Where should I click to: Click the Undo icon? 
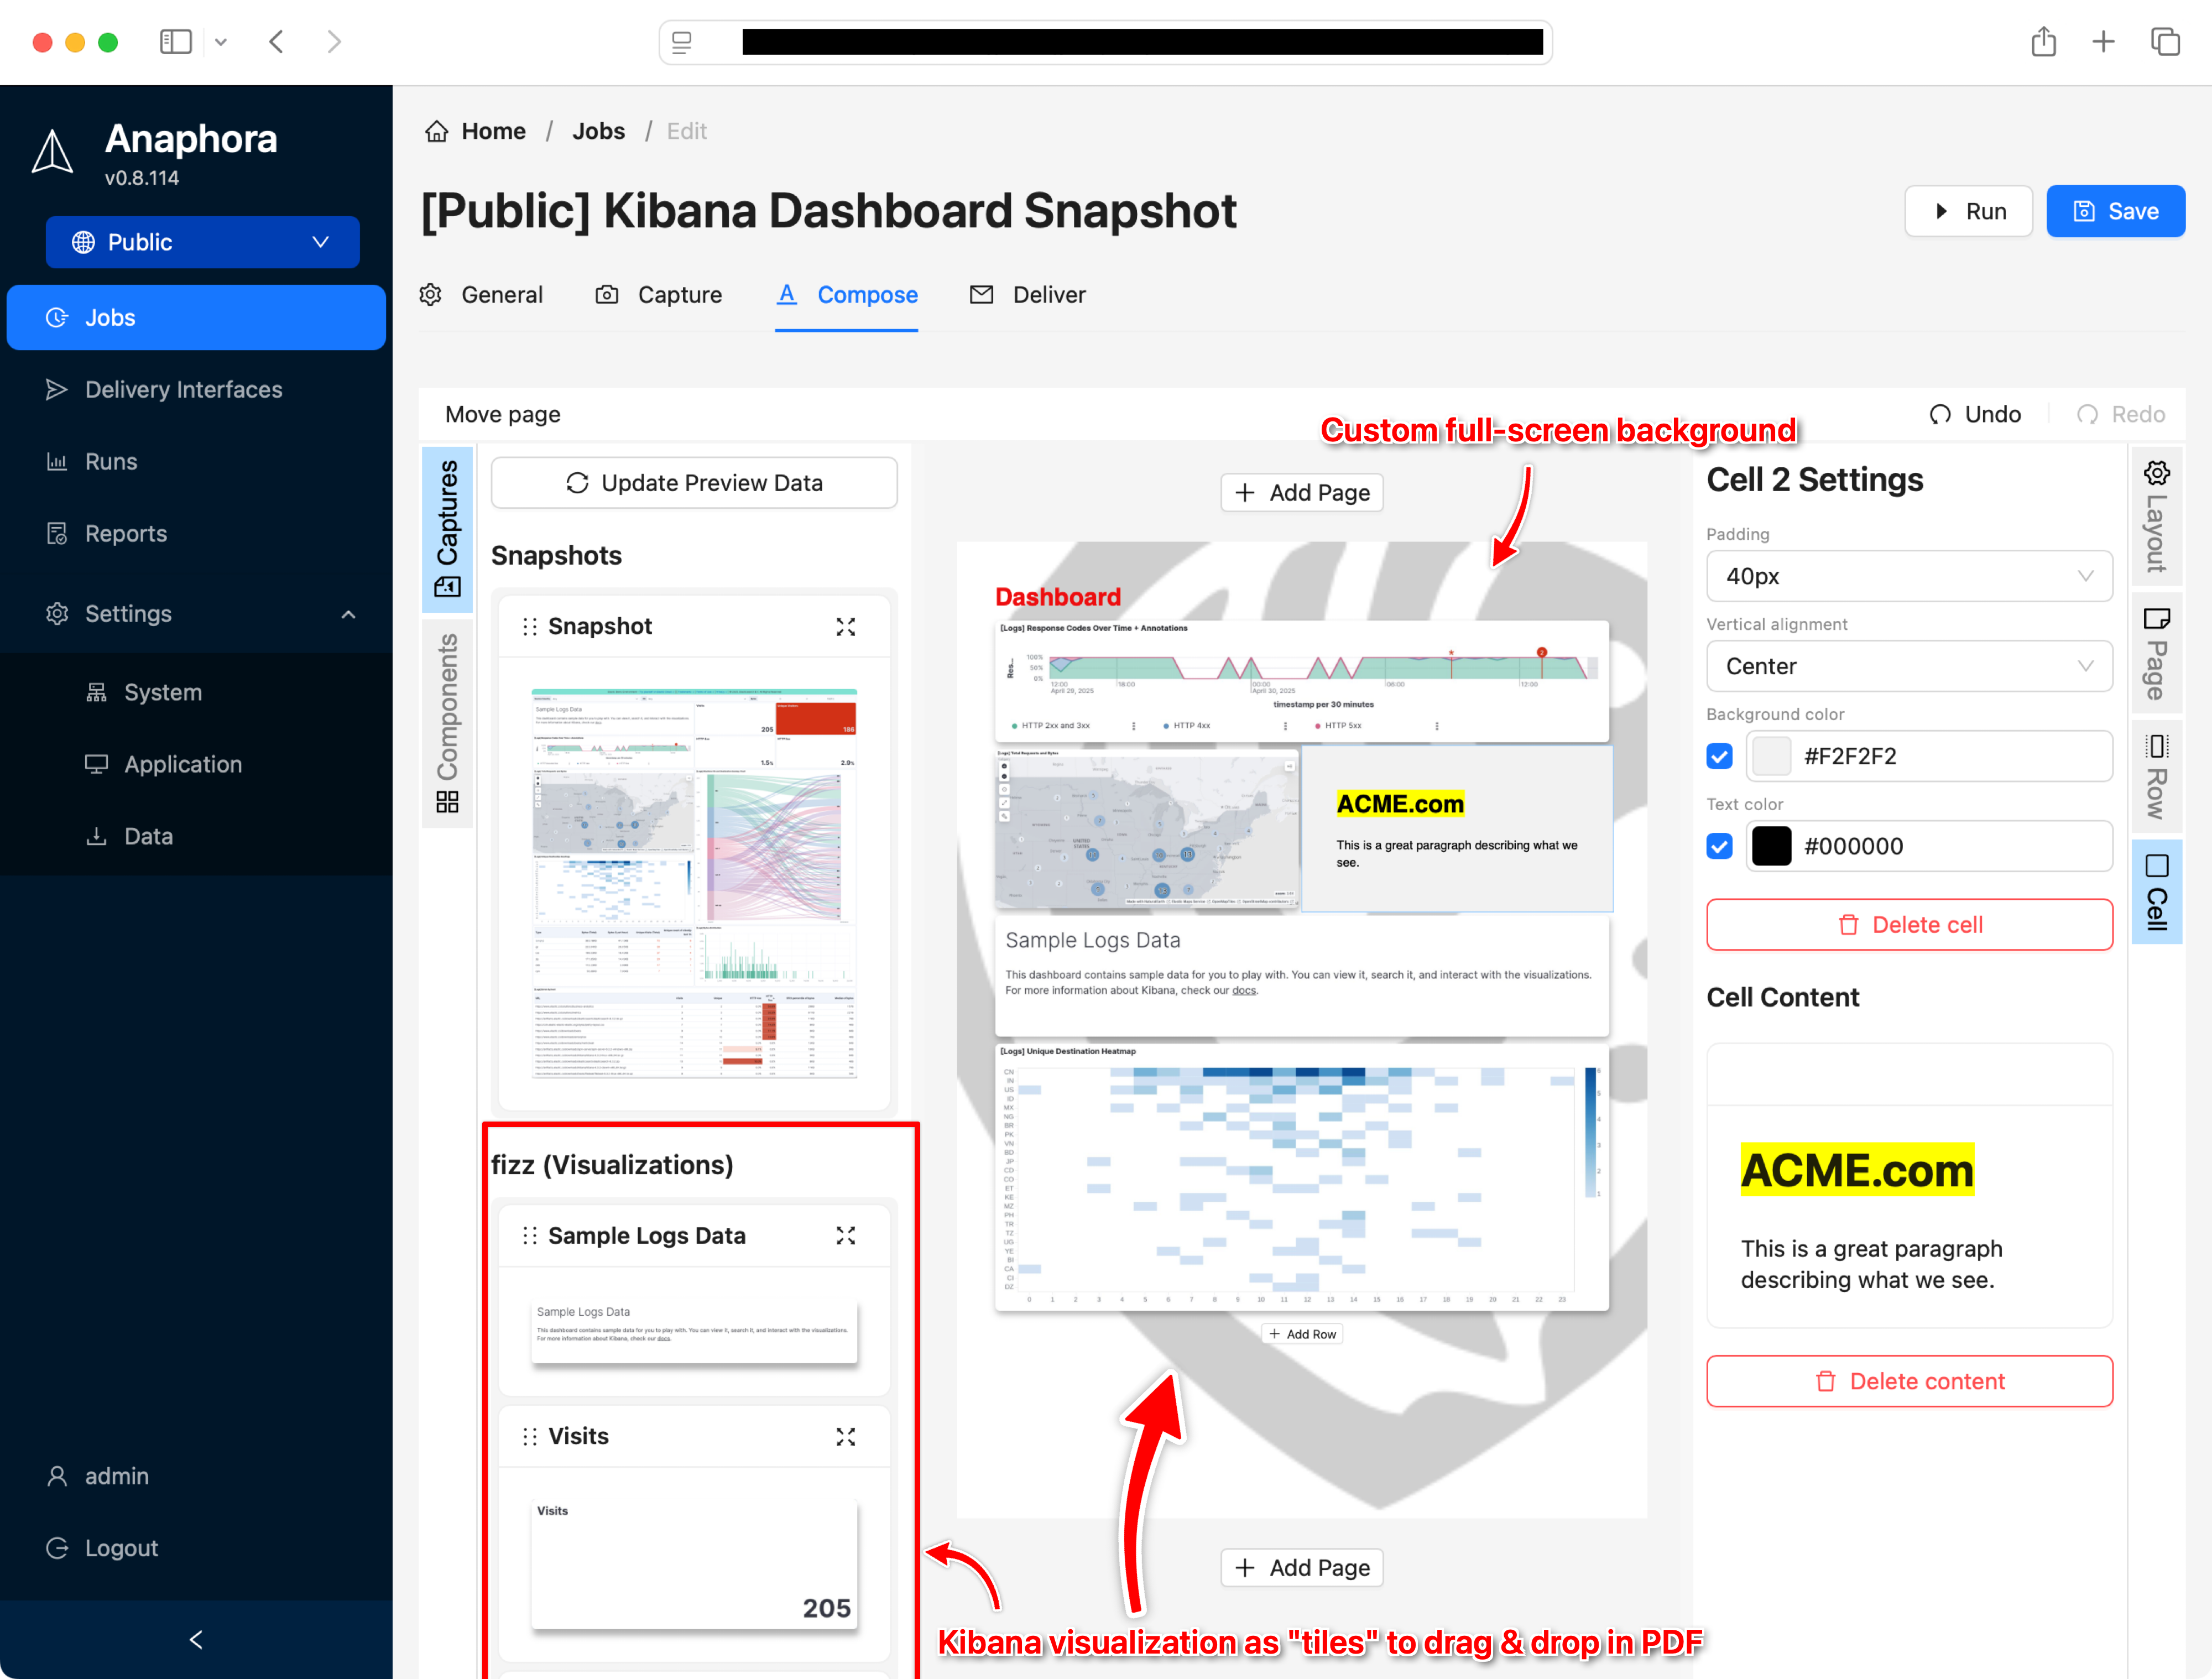click(x=1941, y=414)
